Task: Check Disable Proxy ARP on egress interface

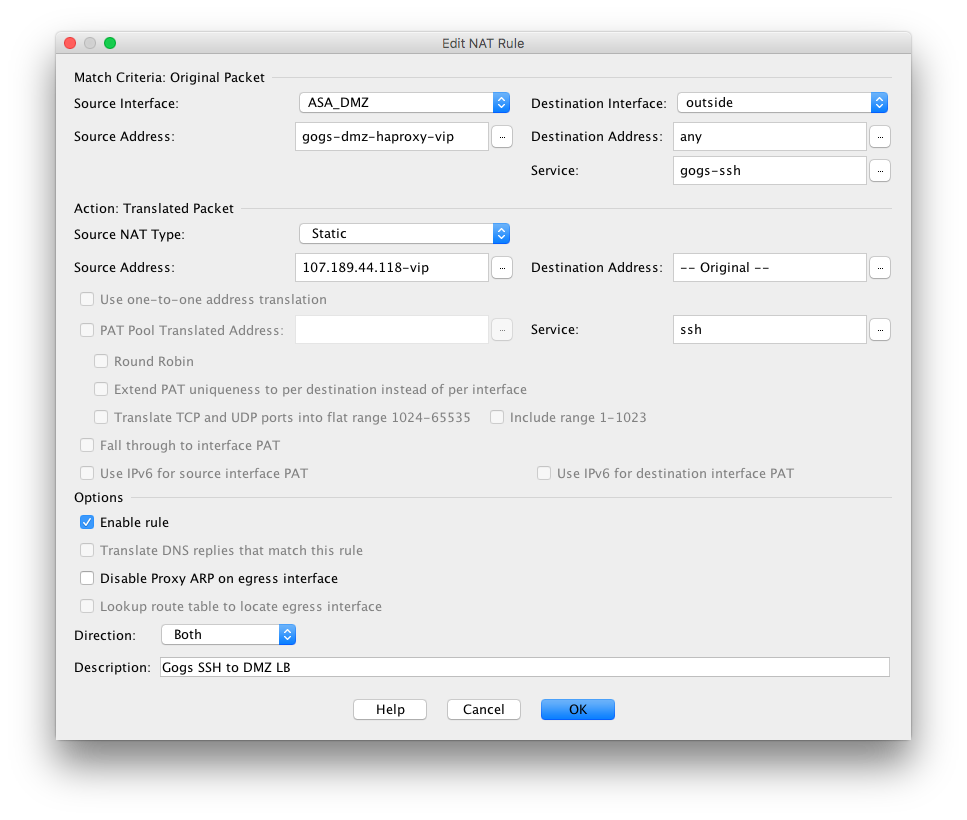Action: coord(88,578)
